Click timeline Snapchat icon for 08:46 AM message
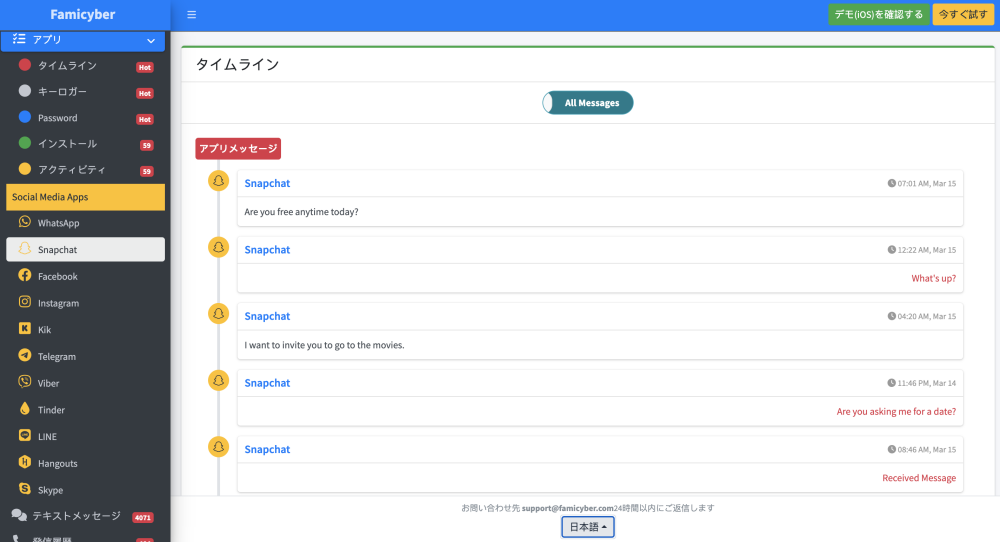 pos(218,447)
